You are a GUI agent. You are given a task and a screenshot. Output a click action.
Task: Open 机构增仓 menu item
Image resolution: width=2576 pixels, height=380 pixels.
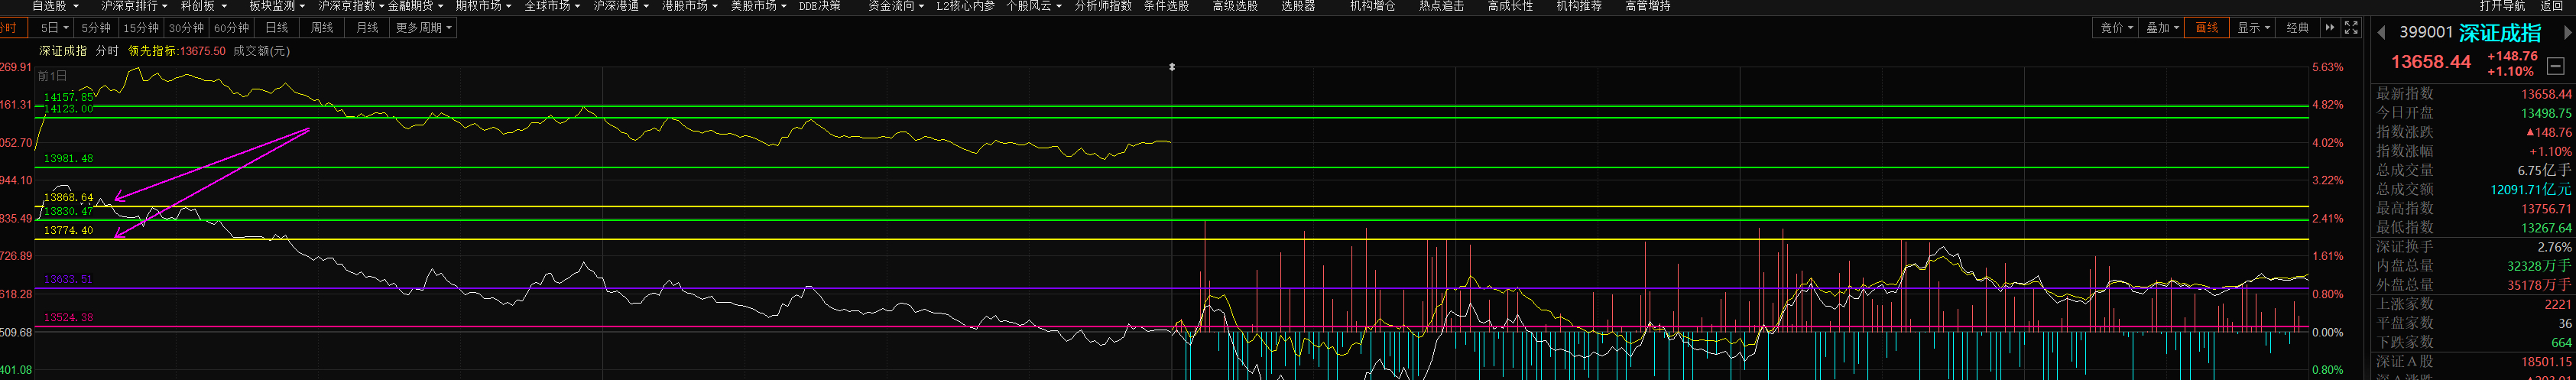click(x=1372, y=6)
